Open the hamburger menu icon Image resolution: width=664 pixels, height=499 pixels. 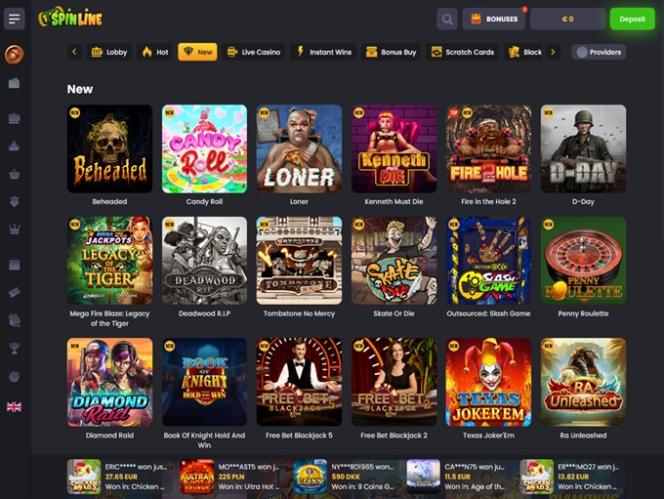tap(14, 19)
